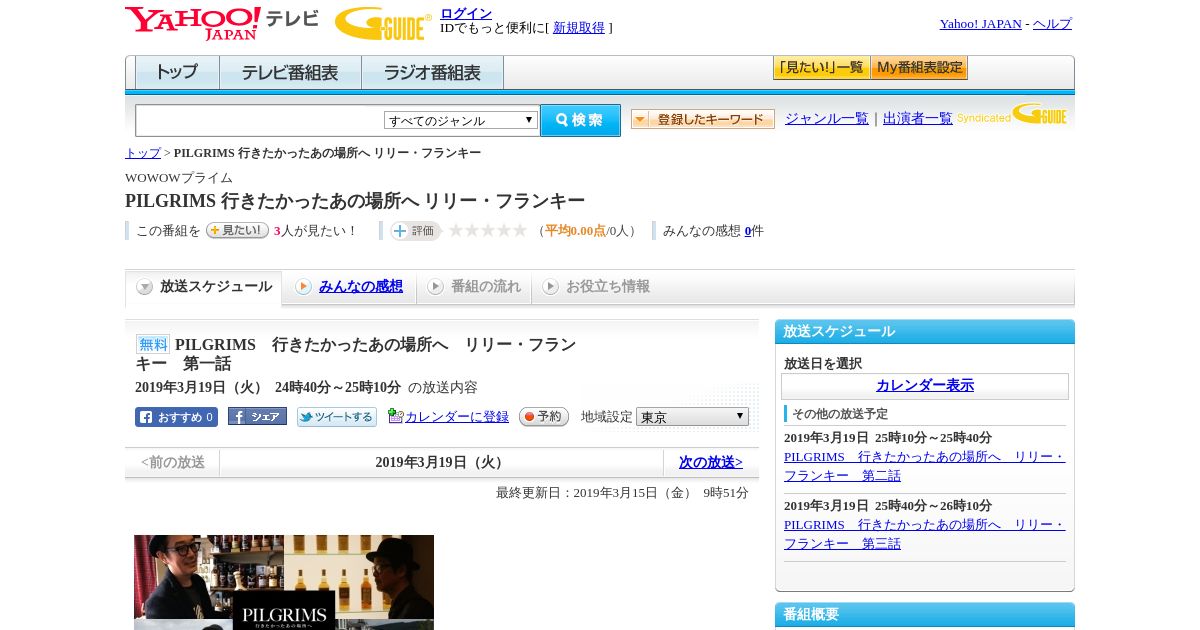
Task: Expand the 登録したキーワード dropdown
Action: (703, 119)
